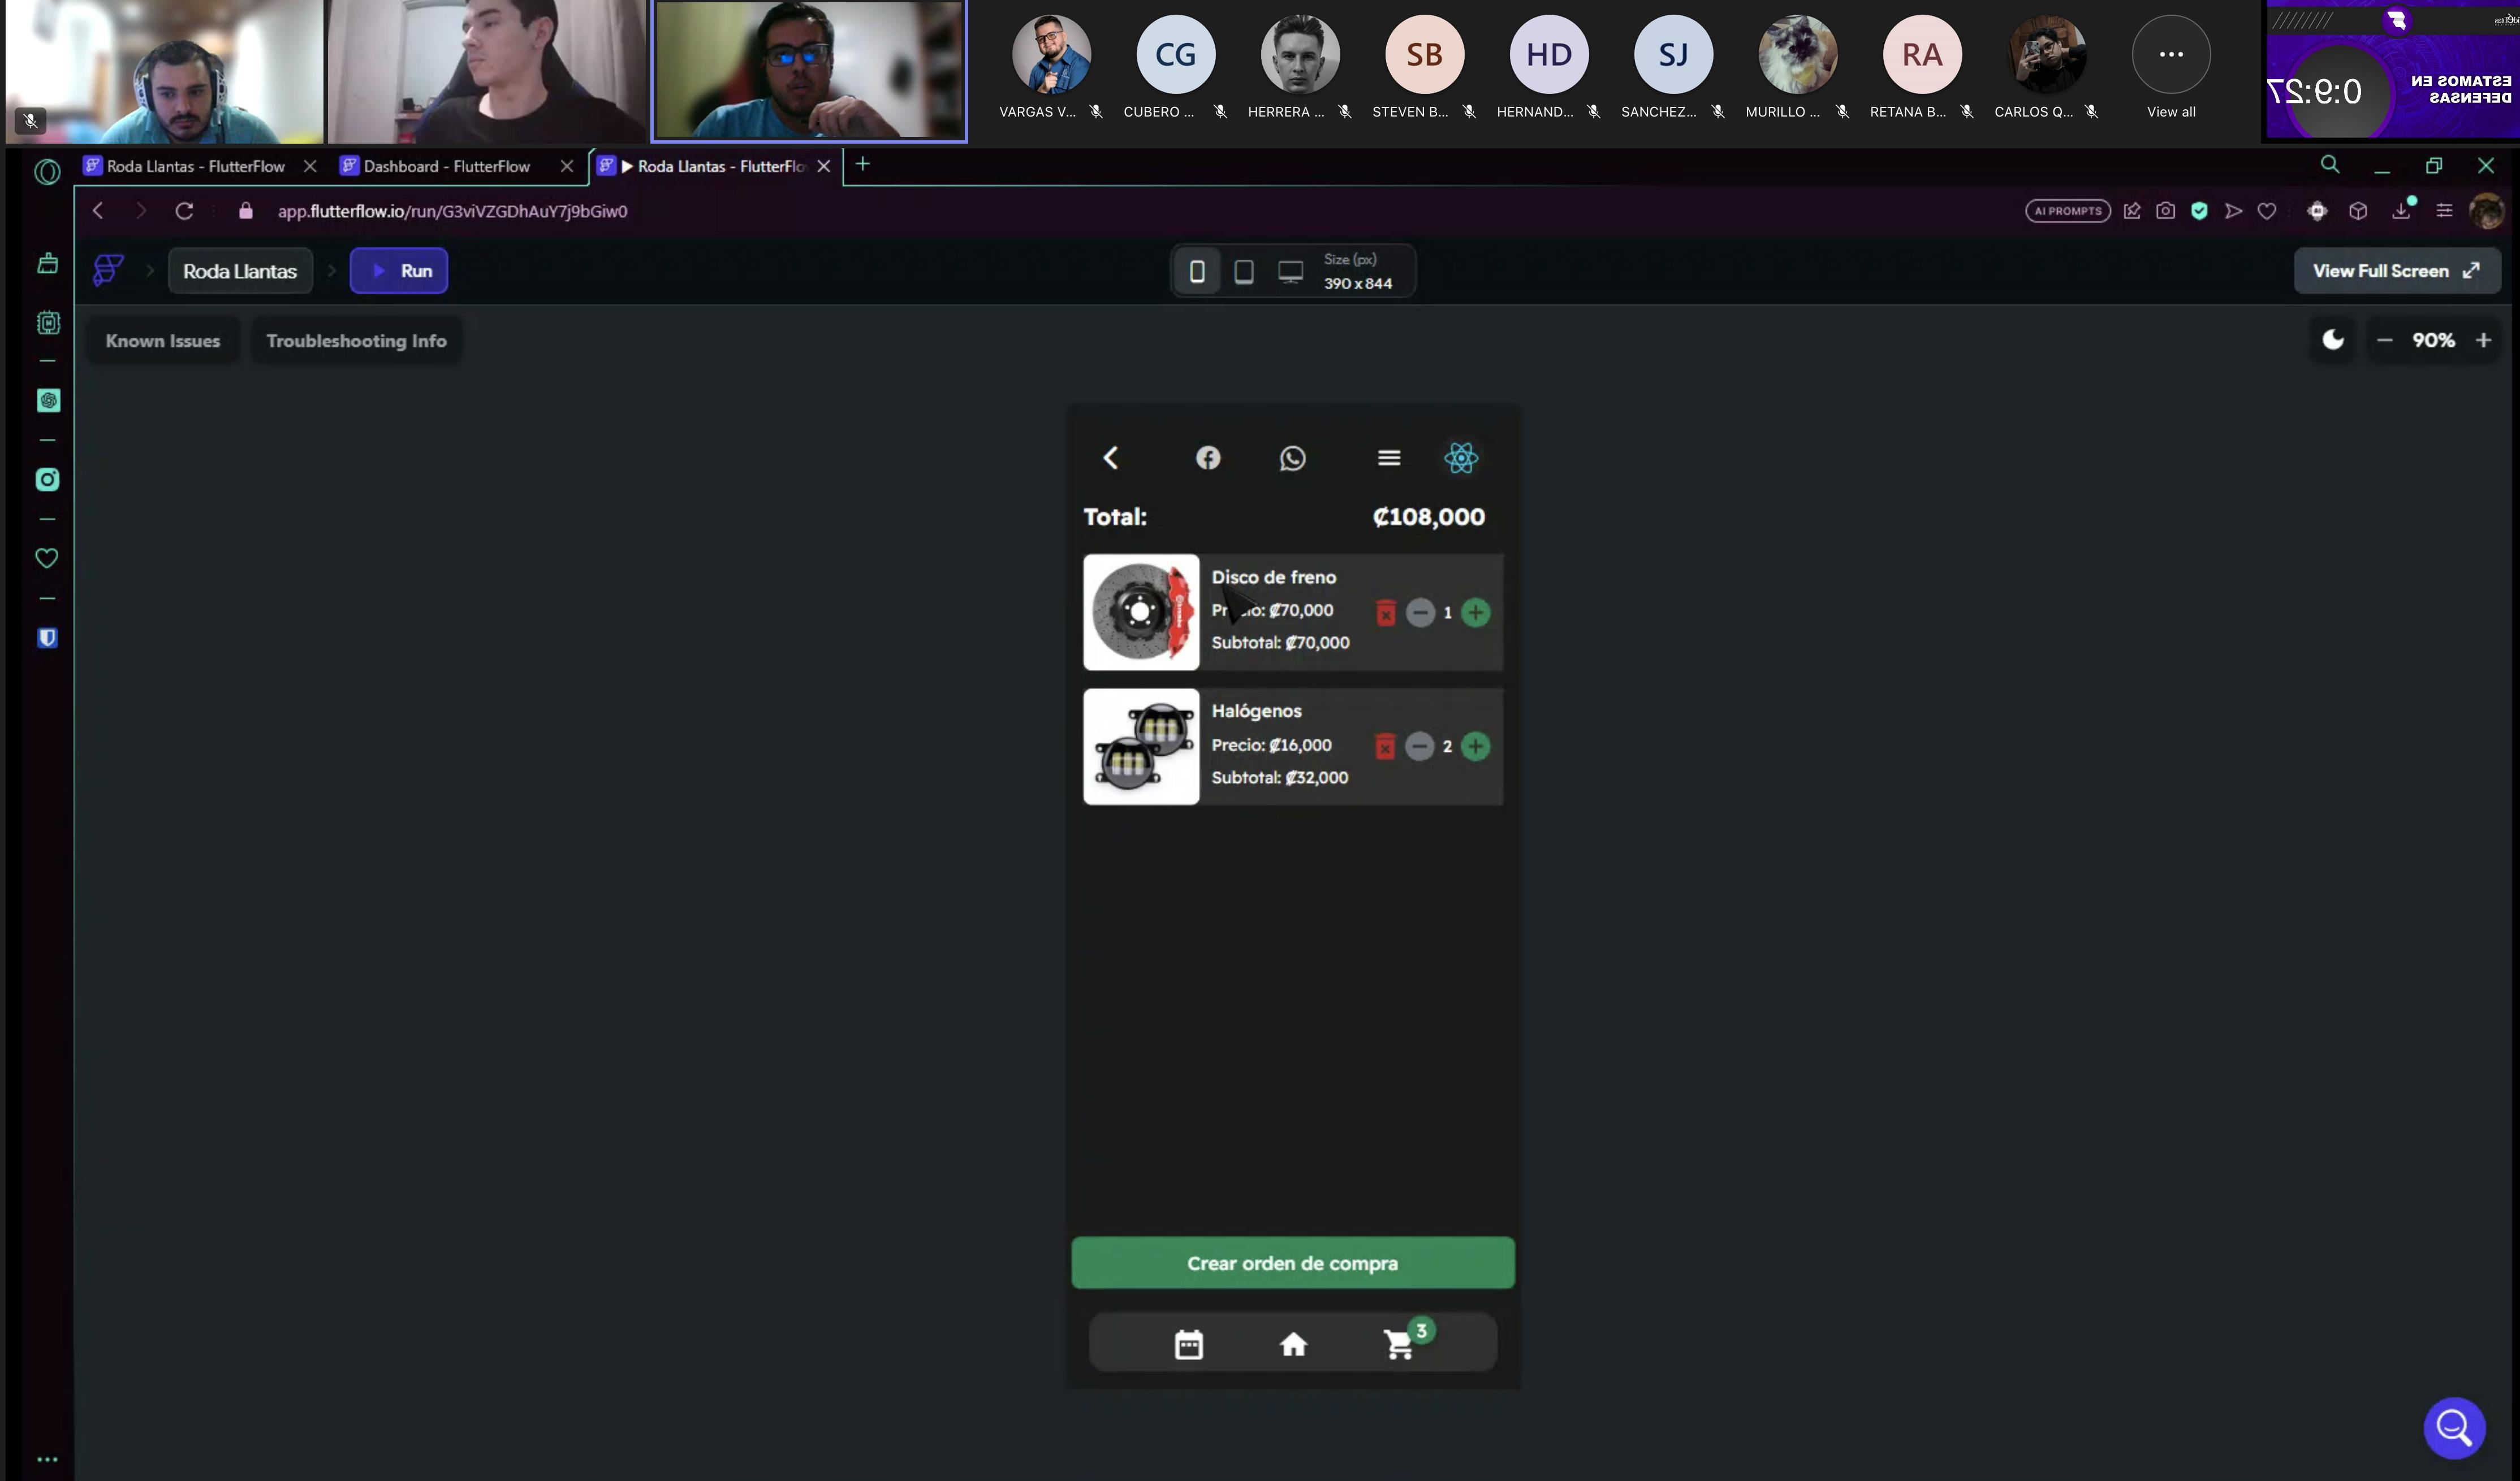Go to home in bottom navigation
This screenshot has height=1481, width=2520.
(x=1293, y=1344)
